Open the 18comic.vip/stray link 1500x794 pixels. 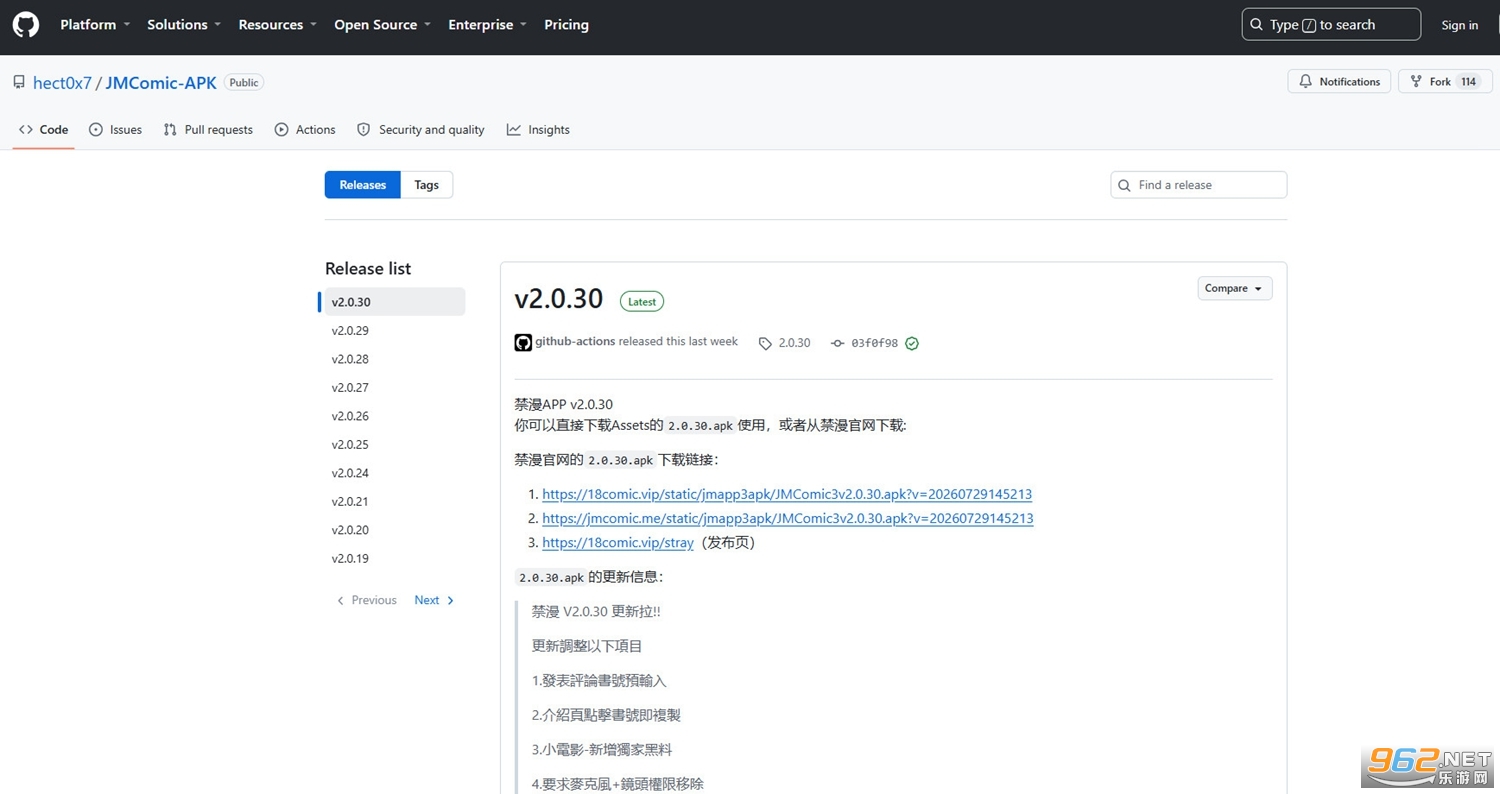tap(618, 543)
